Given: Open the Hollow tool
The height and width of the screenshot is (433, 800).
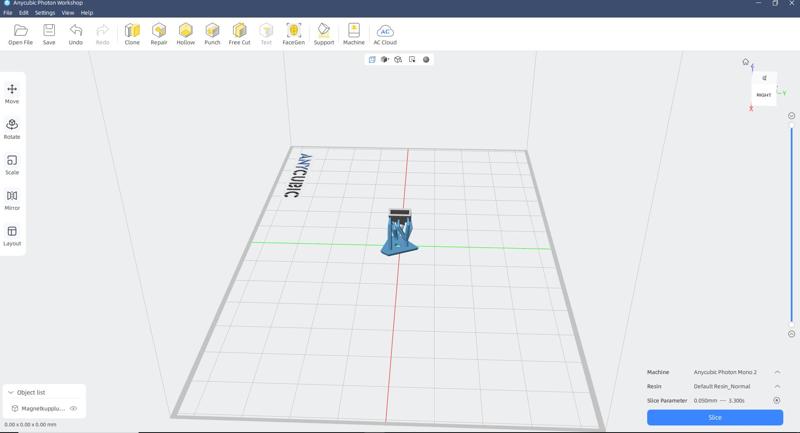Looking at the screenshot, I should 186,34.
